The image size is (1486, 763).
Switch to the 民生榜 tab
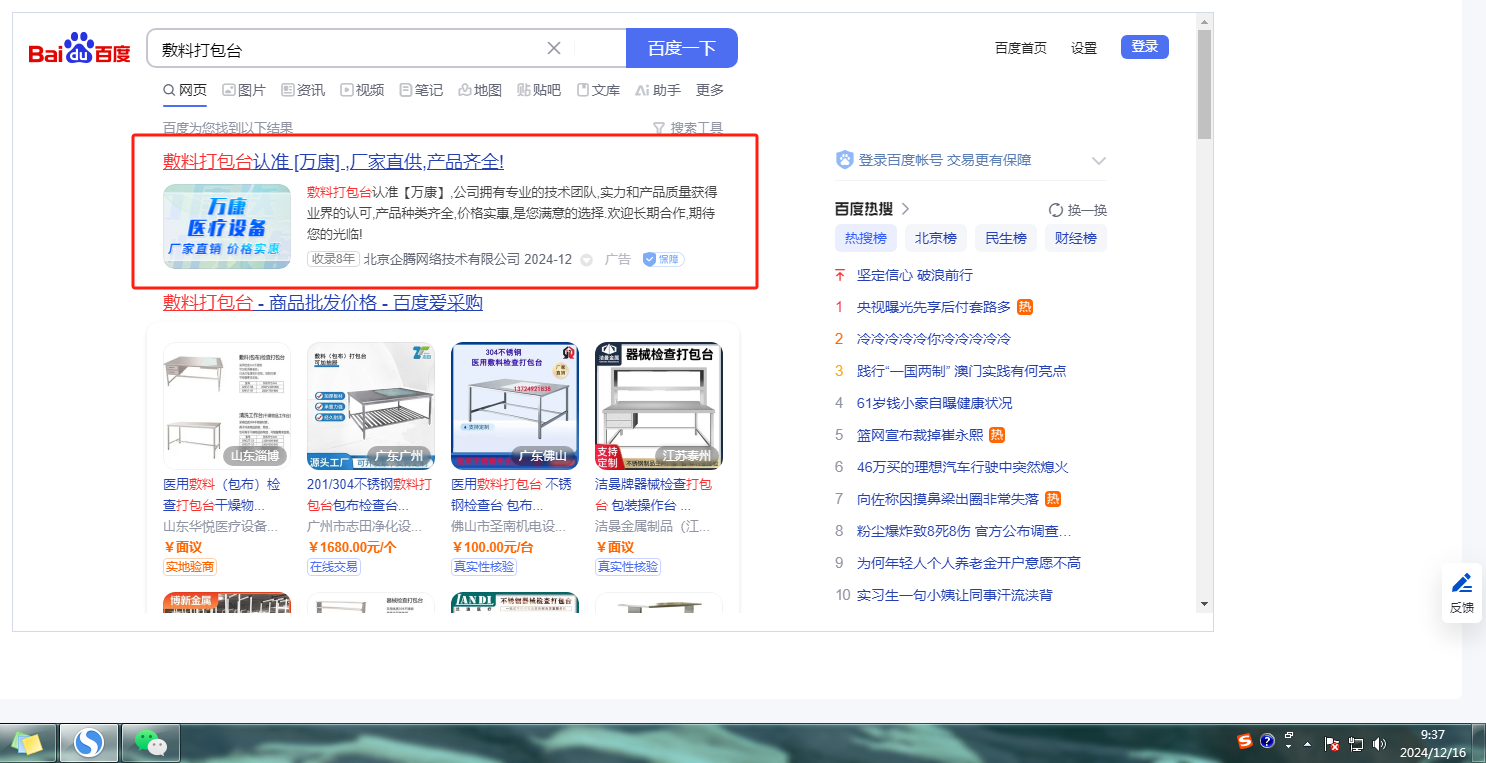pos(1006,238)
